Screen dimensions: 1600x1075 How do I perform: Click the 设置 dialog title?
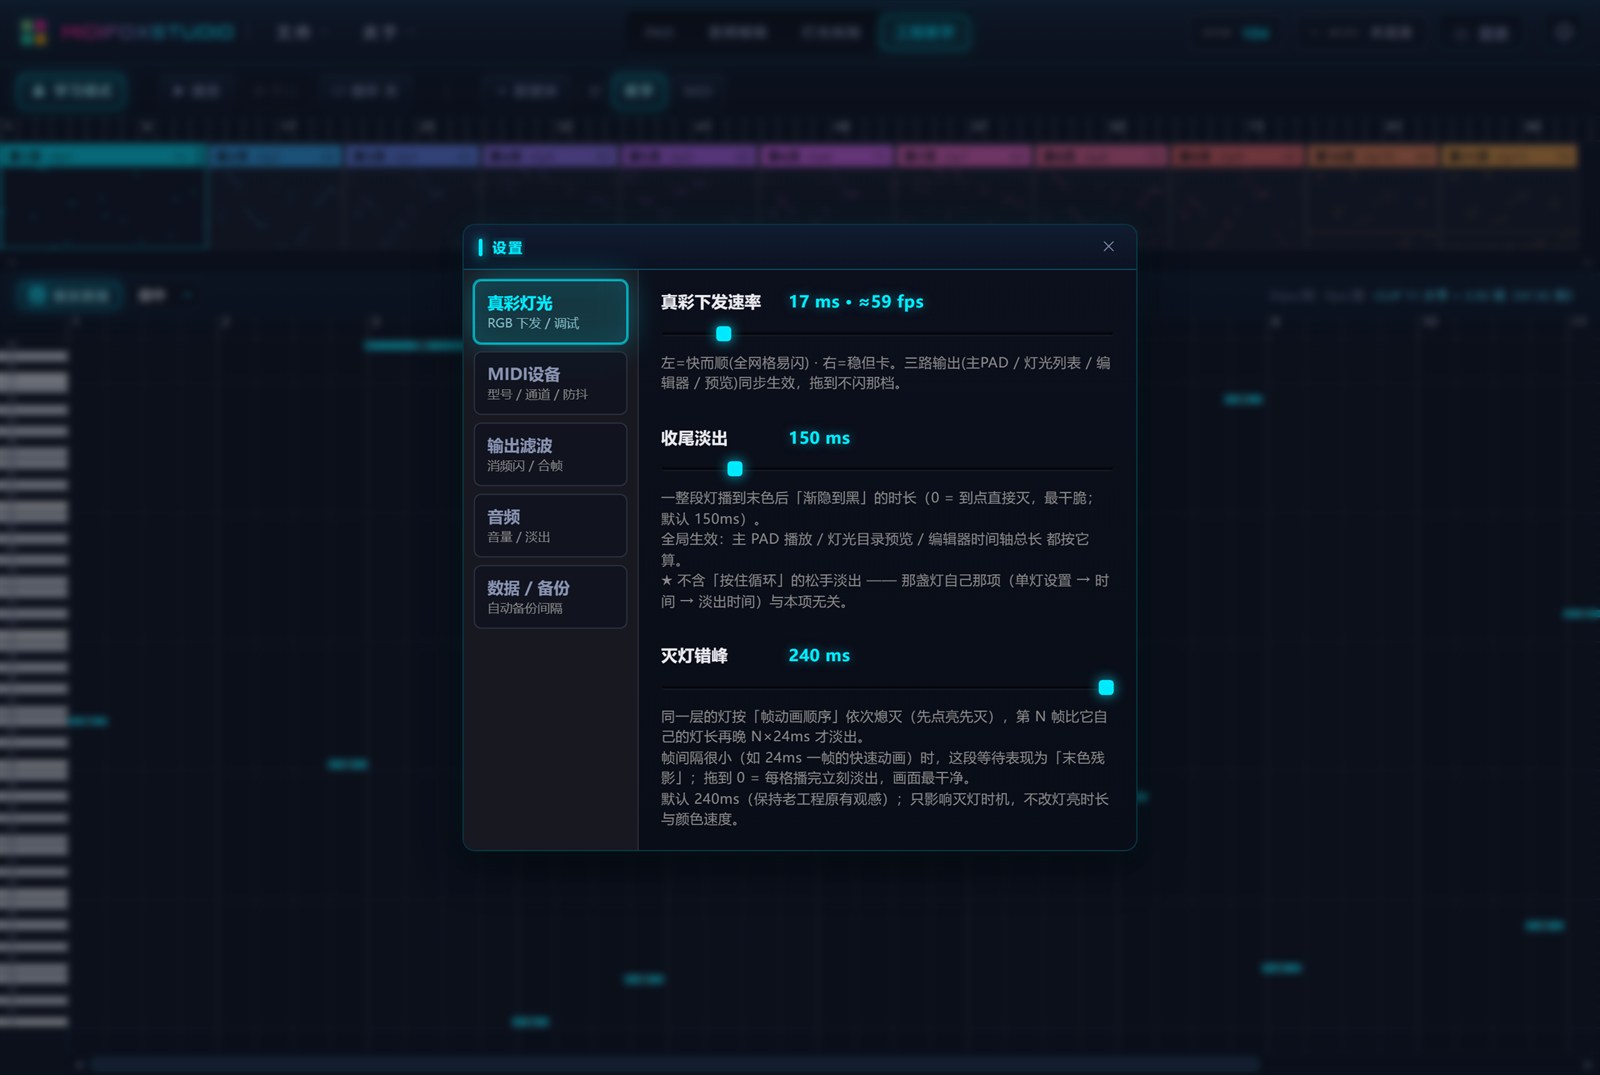[507, 248]
